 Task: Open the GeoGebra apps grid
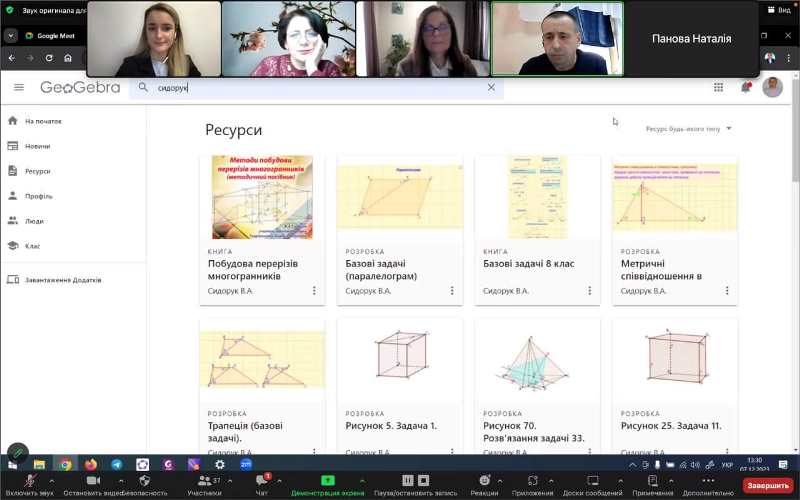[718, 88]
